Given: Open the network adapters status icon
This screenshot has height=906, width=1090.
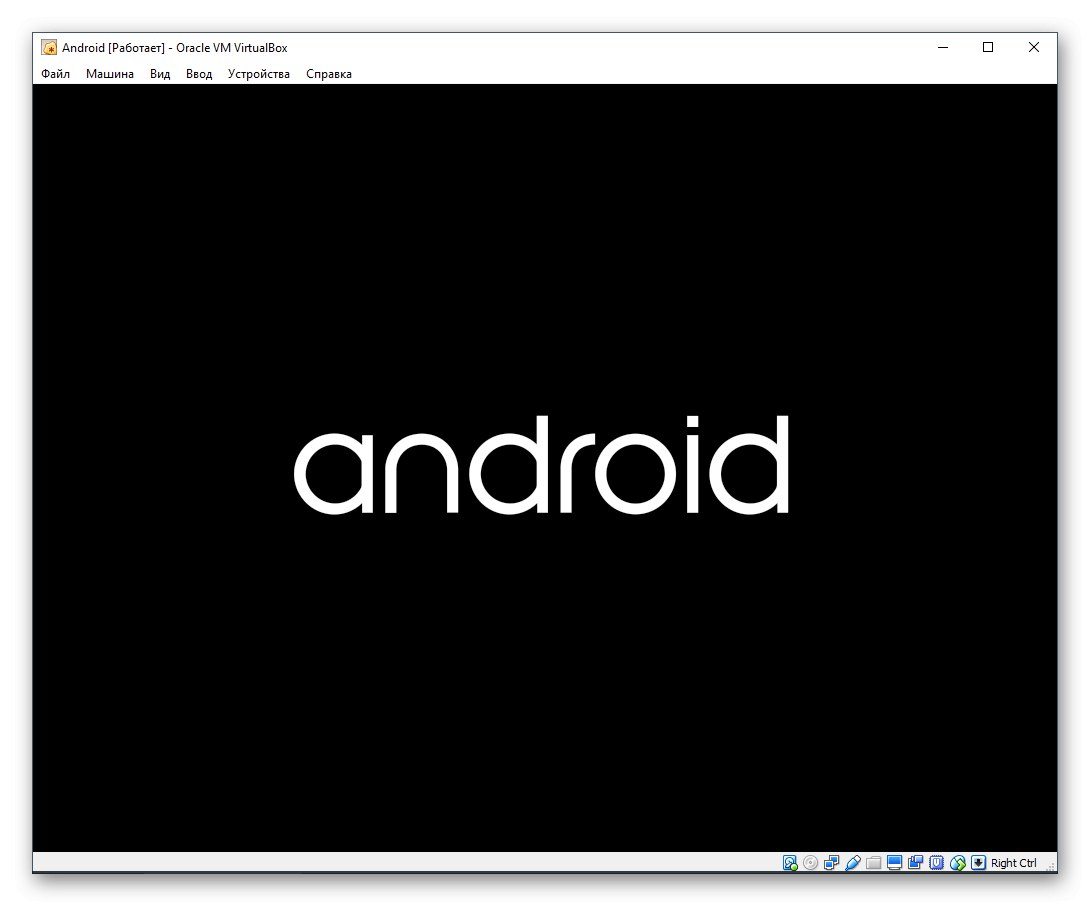Looking at the screenshot, I should pyautogui.click(x=831, y=863).
